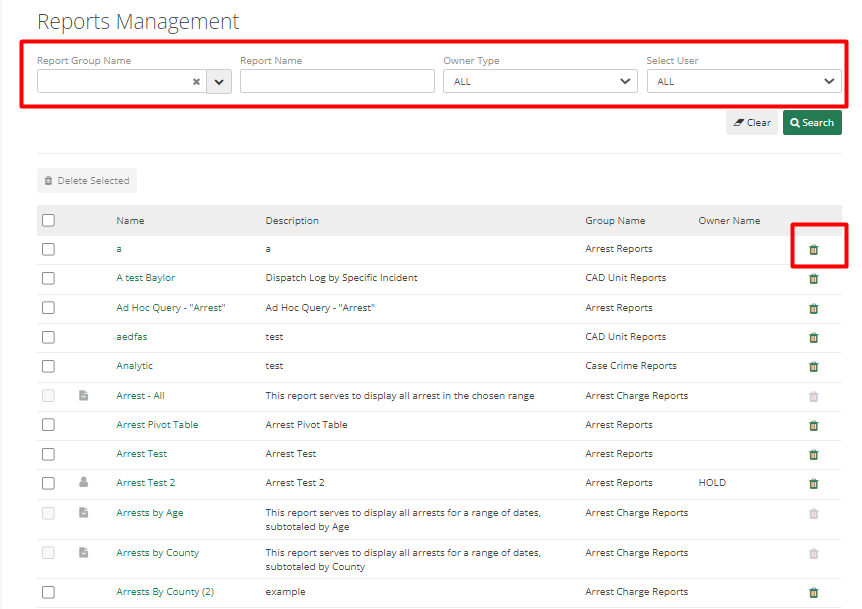This screenshot has height=609, width=862.
Task: Click trash icon for "Ad Hoc Query - Arrest"
Action: (x=813, y=308)
